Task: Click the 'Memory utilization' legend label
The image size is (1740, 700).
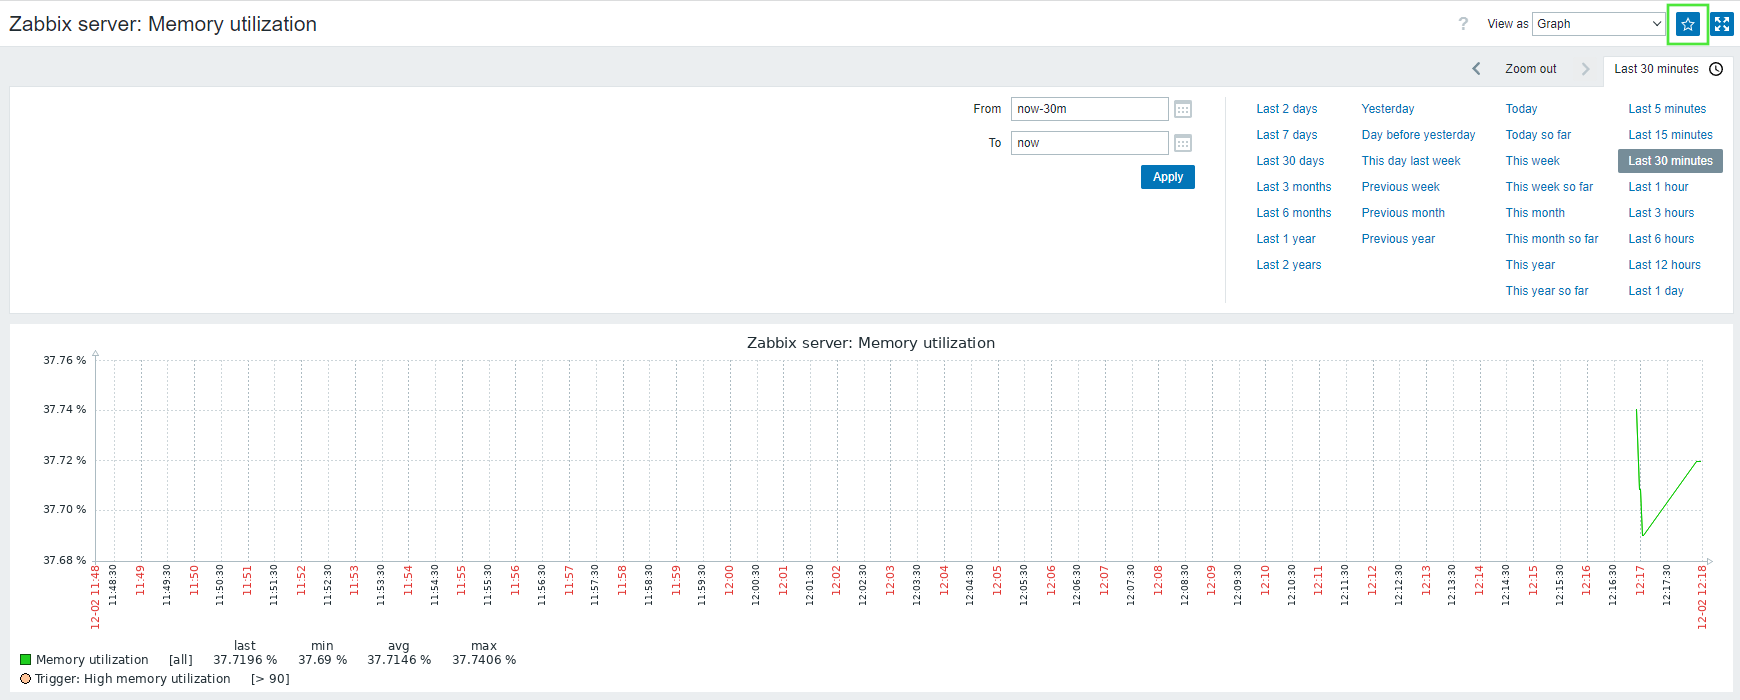Action: tap(92, 660)
